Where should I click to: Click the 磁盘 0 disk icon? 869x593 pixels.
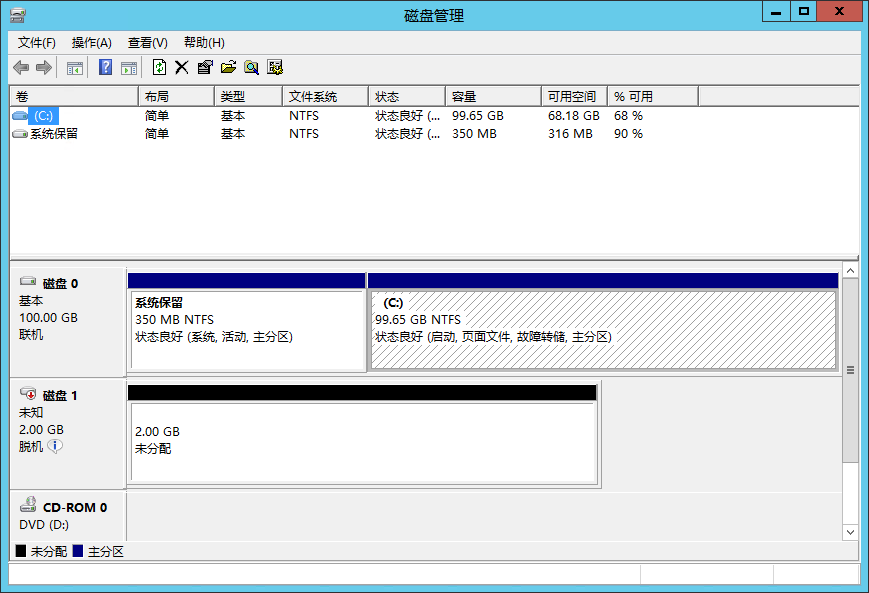(28, 281)
